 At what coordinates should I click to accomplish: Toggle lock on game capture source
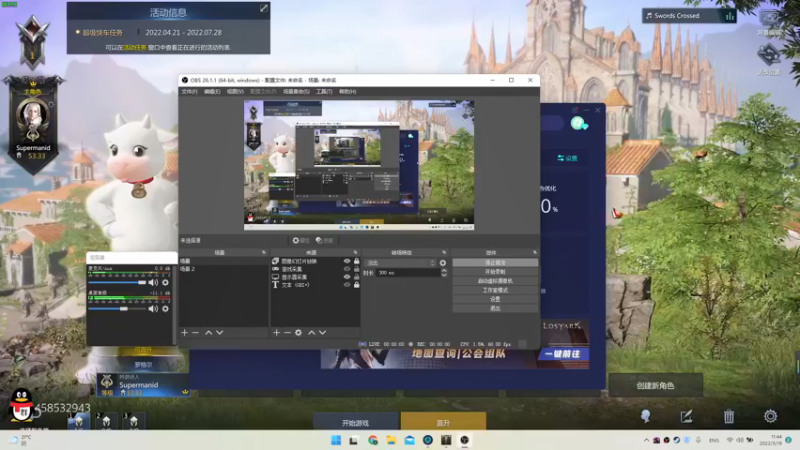(x=357, y=269)
